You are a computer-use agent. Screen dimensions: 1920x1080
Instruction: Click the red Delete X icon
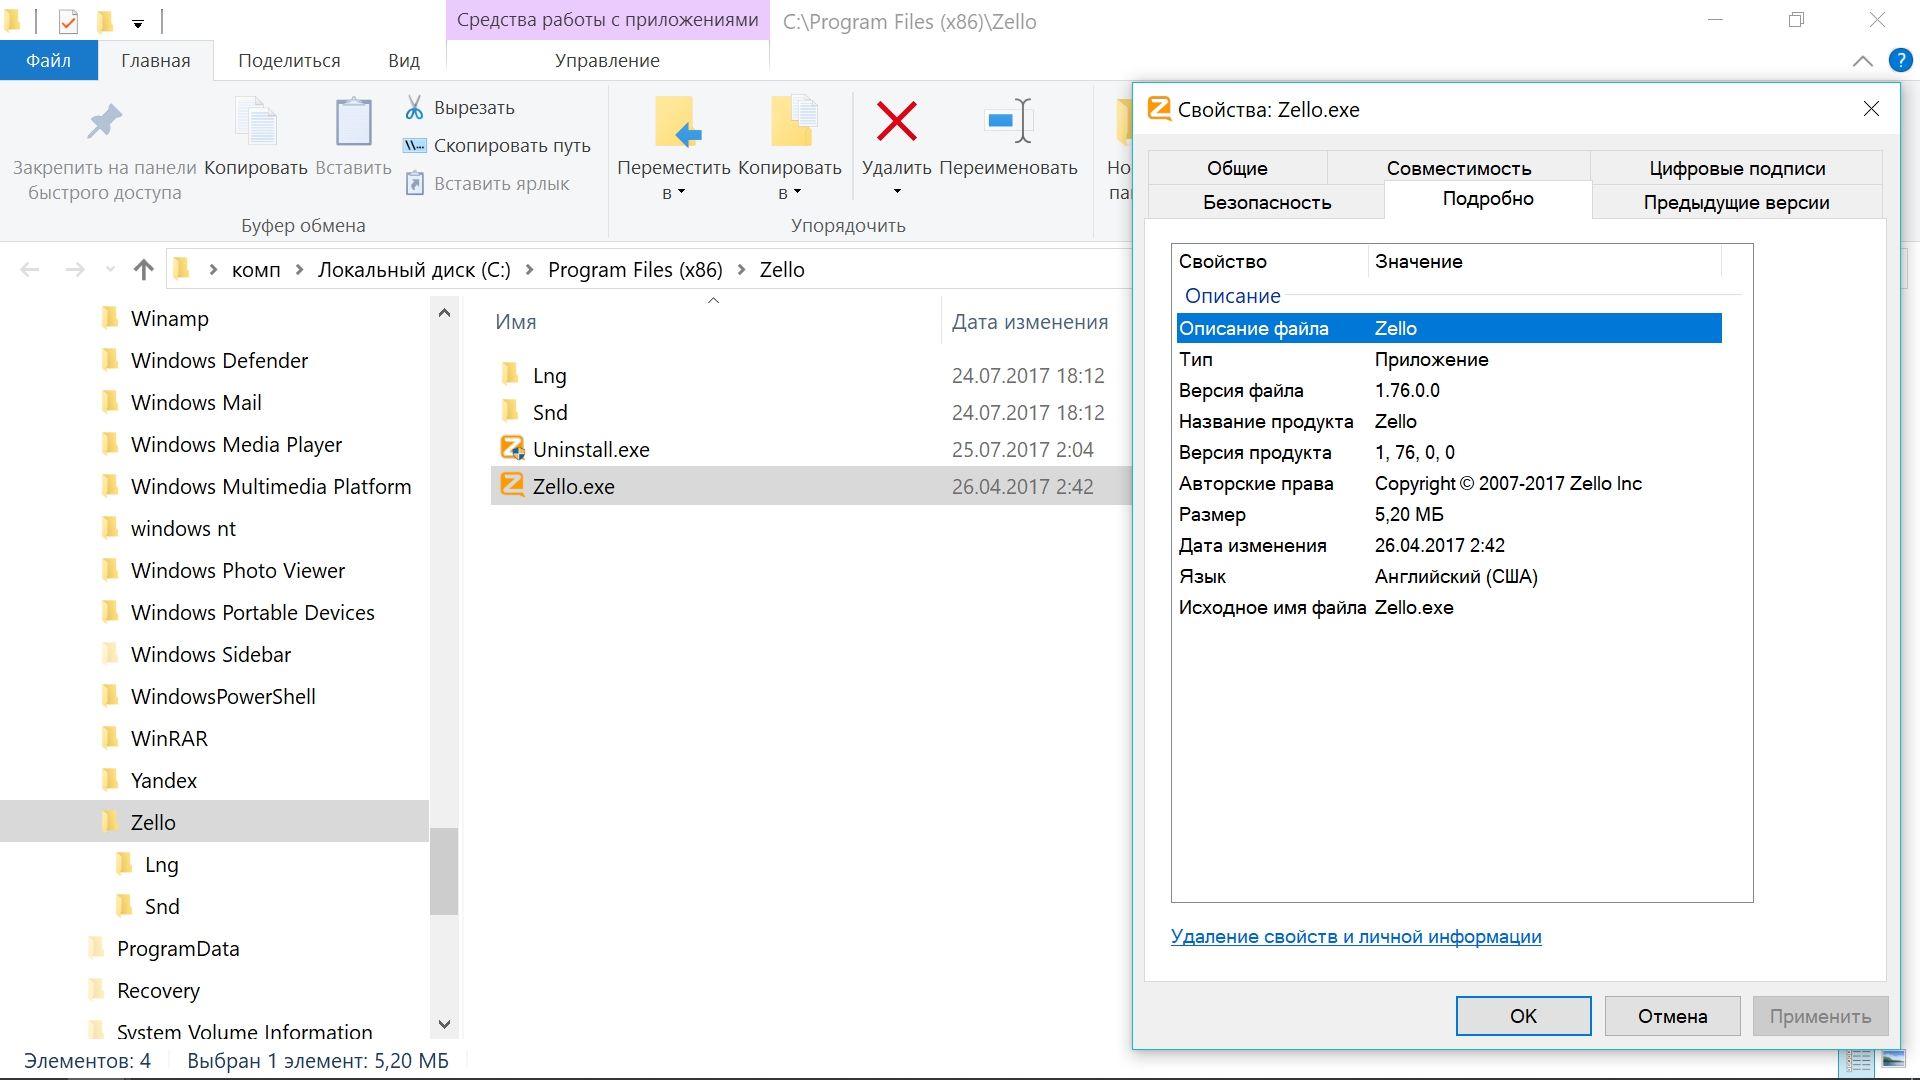pyautogui.click(x=897, y=121)
